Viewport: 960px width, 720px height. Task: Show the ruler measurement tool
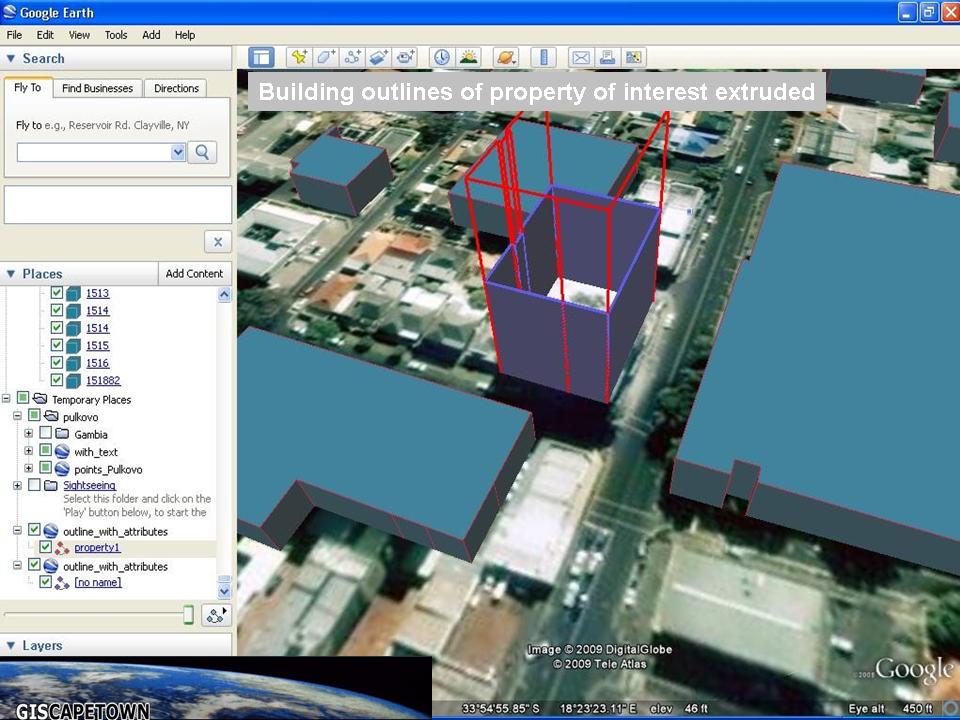coord(543,58)
